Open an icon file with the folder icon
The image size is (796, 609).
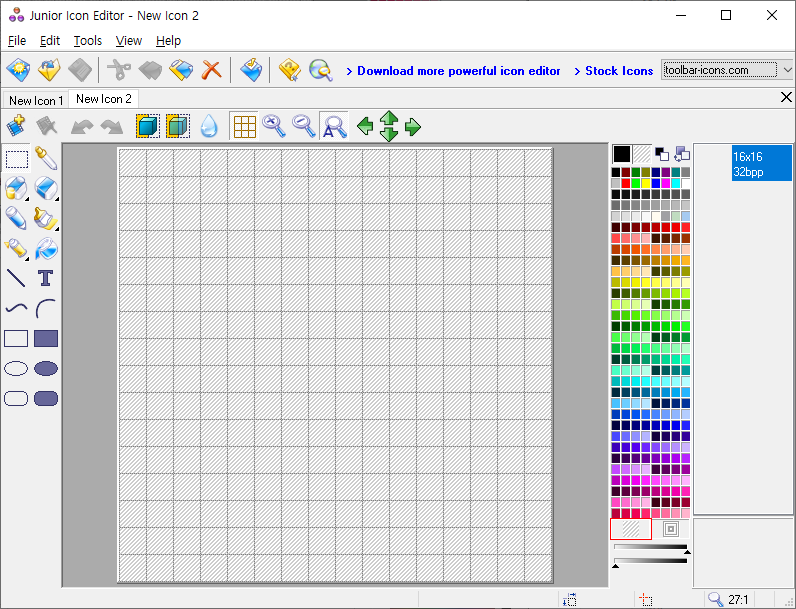[x=49, y=70]
